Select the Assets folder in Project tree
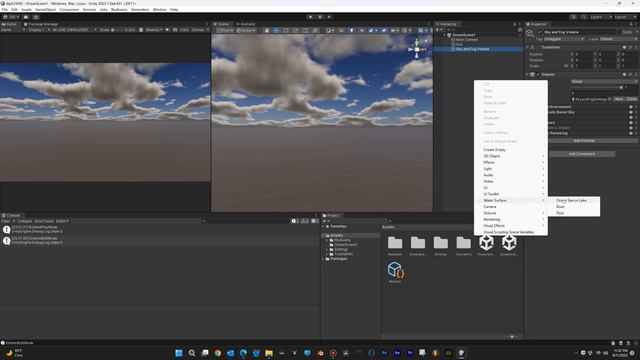640x360 pixels. coord(337,236)
